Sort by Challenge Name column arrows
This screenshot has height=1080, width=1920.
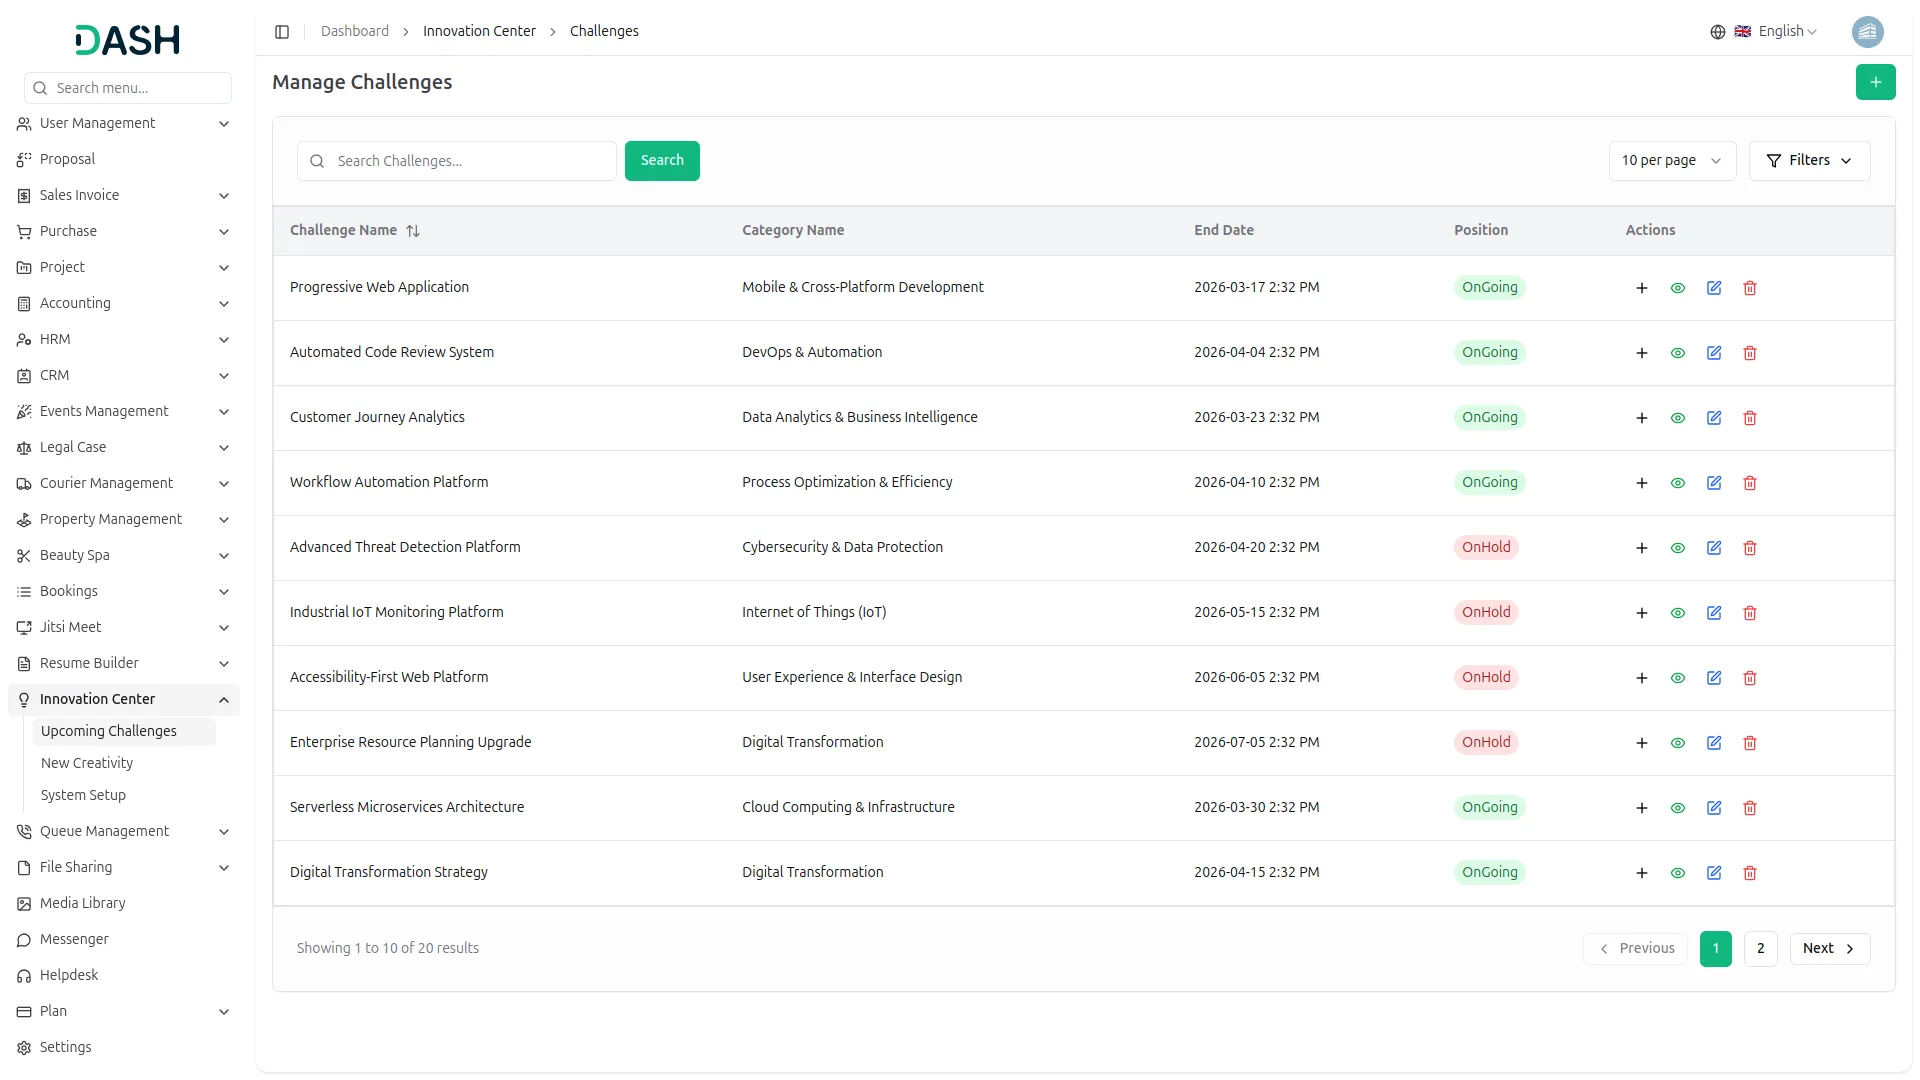coord(413,231)
